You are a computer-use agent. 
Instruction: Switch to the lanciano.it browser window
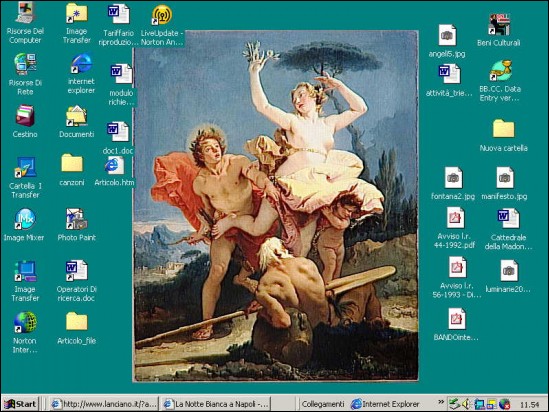pos(104,404)
